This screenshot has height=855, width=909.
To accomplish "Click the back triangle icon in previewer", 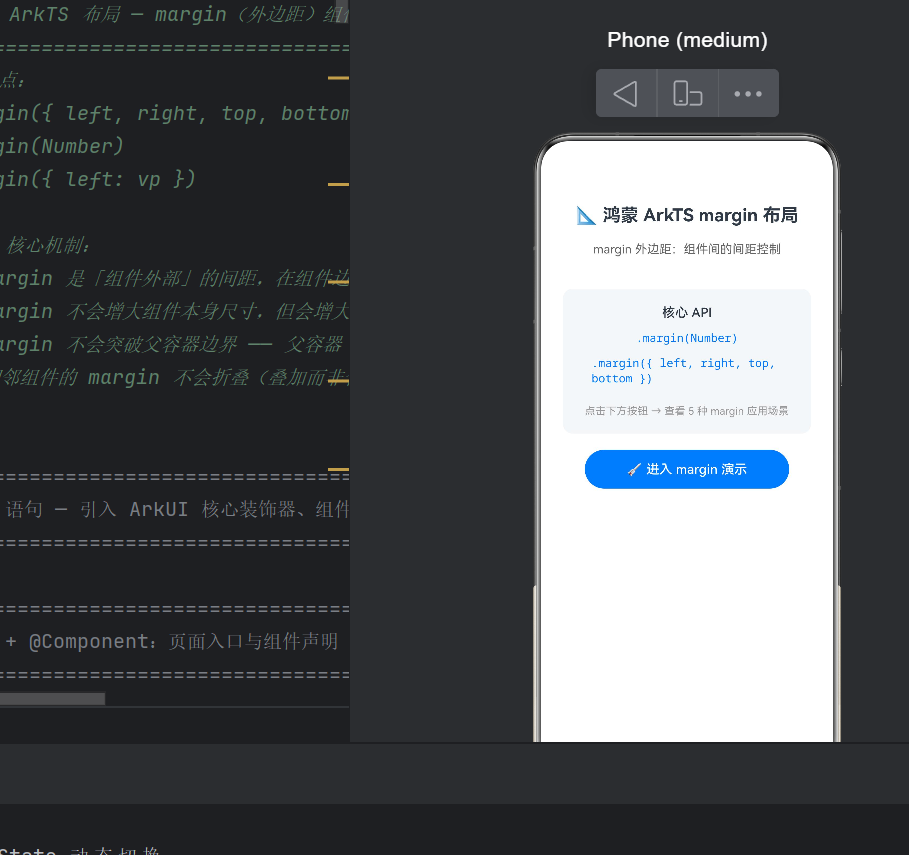I will pyautogui.click(x=626, y=93).
